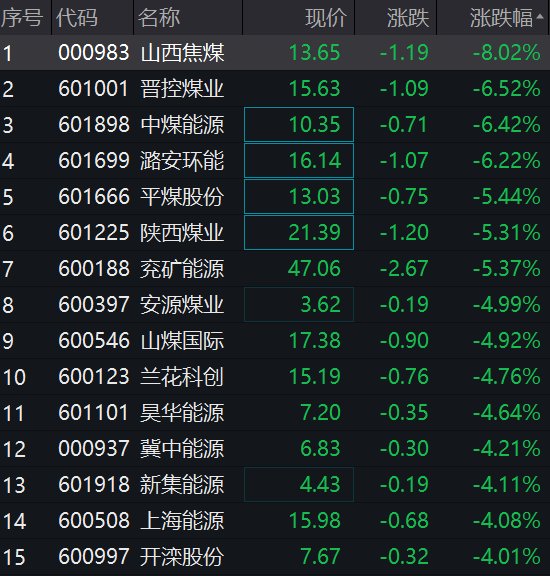Select stock 山西焦煤
550x576 pixels.
(x=182, y=53)
